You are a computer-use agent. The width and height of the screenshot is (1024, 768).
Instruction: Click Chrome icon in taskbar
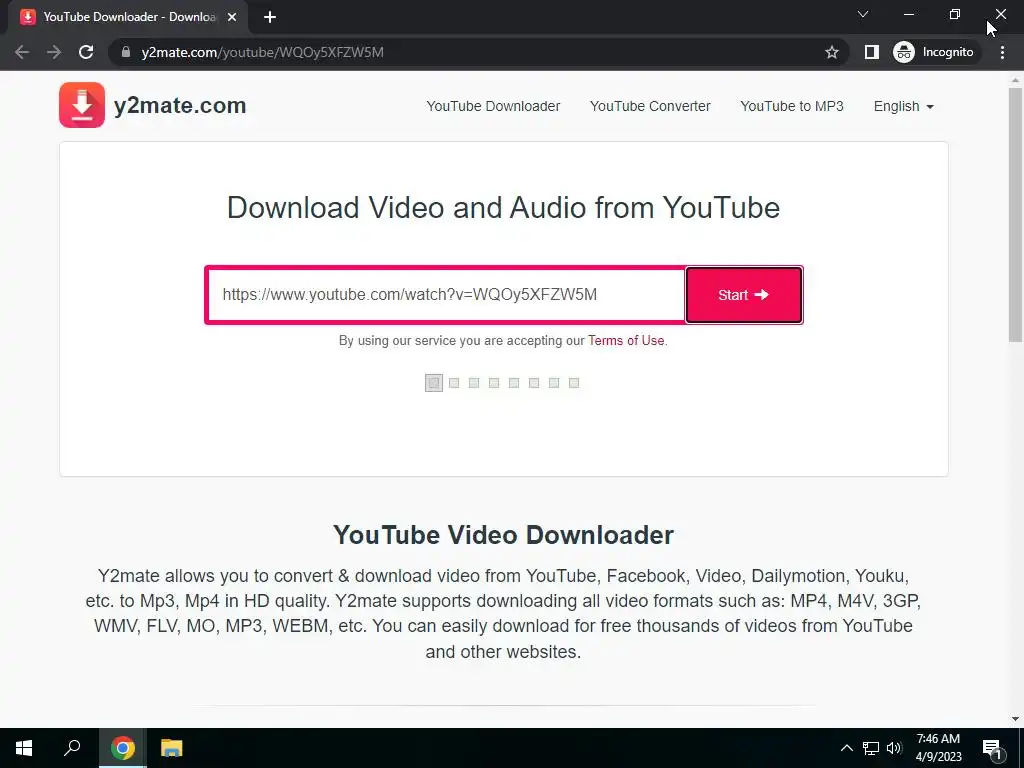[x=122, y=748]
